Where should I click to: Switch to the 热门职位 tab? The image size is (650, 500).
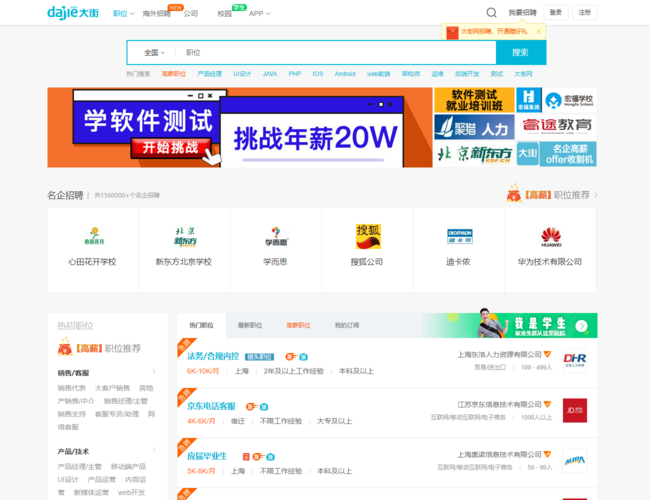pyautogui.click(x=201, y=325)
